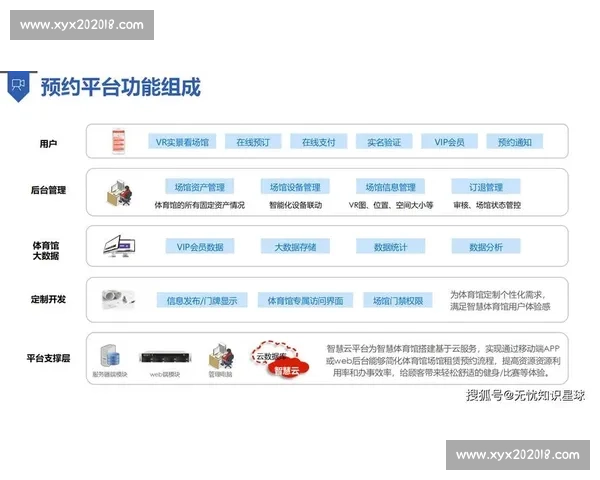Open the 场馆资产管理 box
The height and width of the screenshot is (480, 600).
199,187
